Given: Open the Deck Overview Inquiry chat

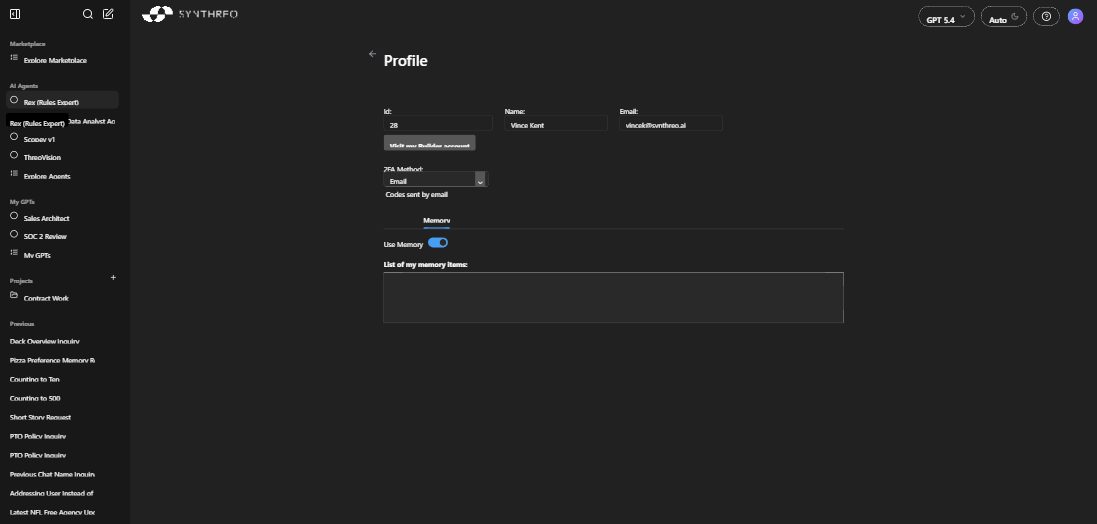Looking at the screenshot, I should (45, 341).
